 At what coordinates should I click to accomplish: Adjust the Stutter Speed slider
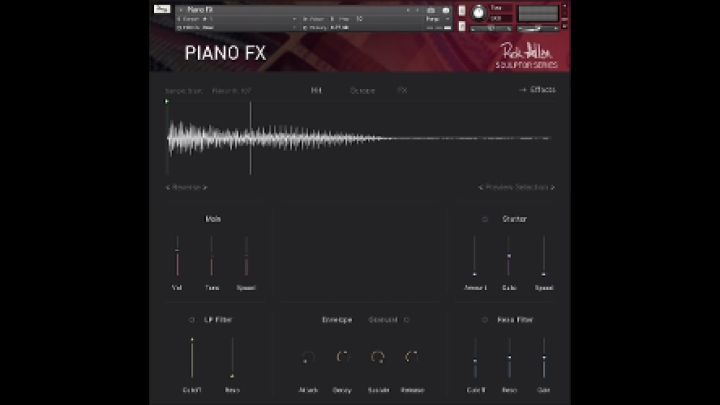(544, 256)
